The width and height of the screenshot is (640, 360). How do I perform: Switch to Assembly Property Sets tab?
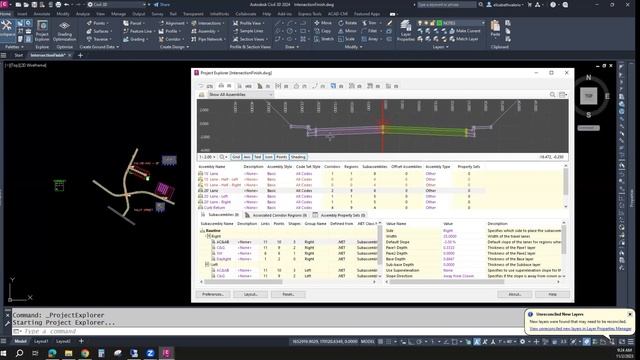coord(339,215)
